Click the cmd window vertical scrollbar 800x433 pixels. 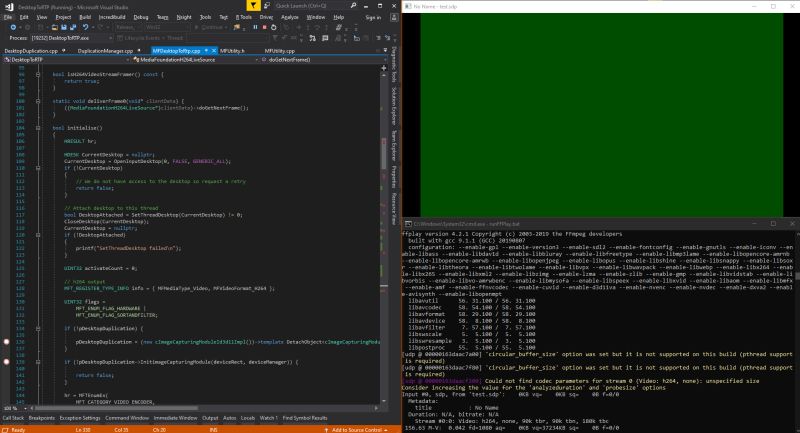(x=797, y=332)
